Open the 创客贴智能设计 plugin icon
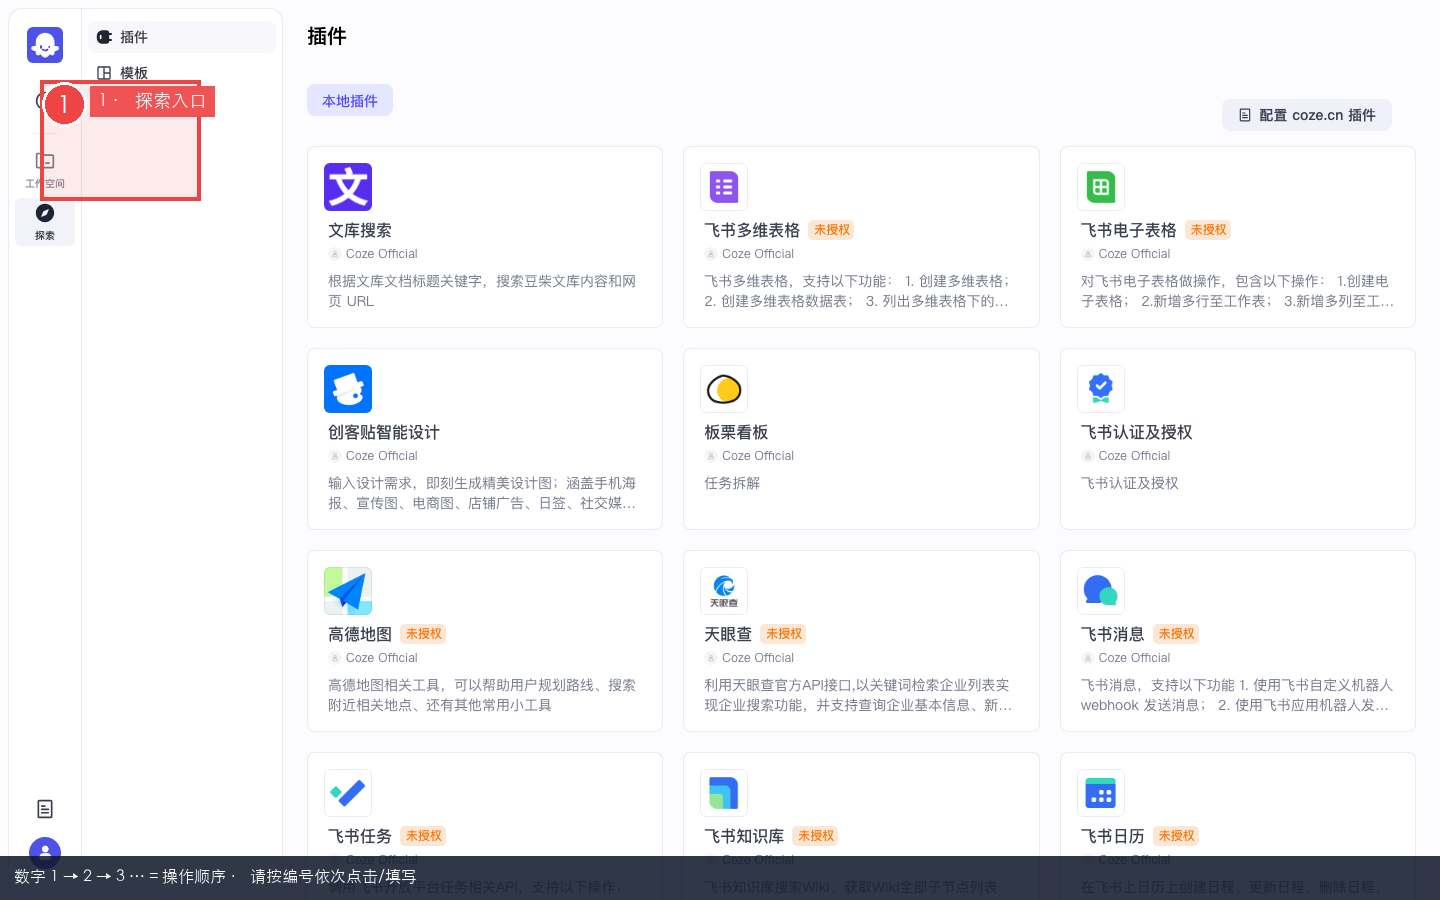Viewport: 1440px width, 900px height. coord(348,389)
